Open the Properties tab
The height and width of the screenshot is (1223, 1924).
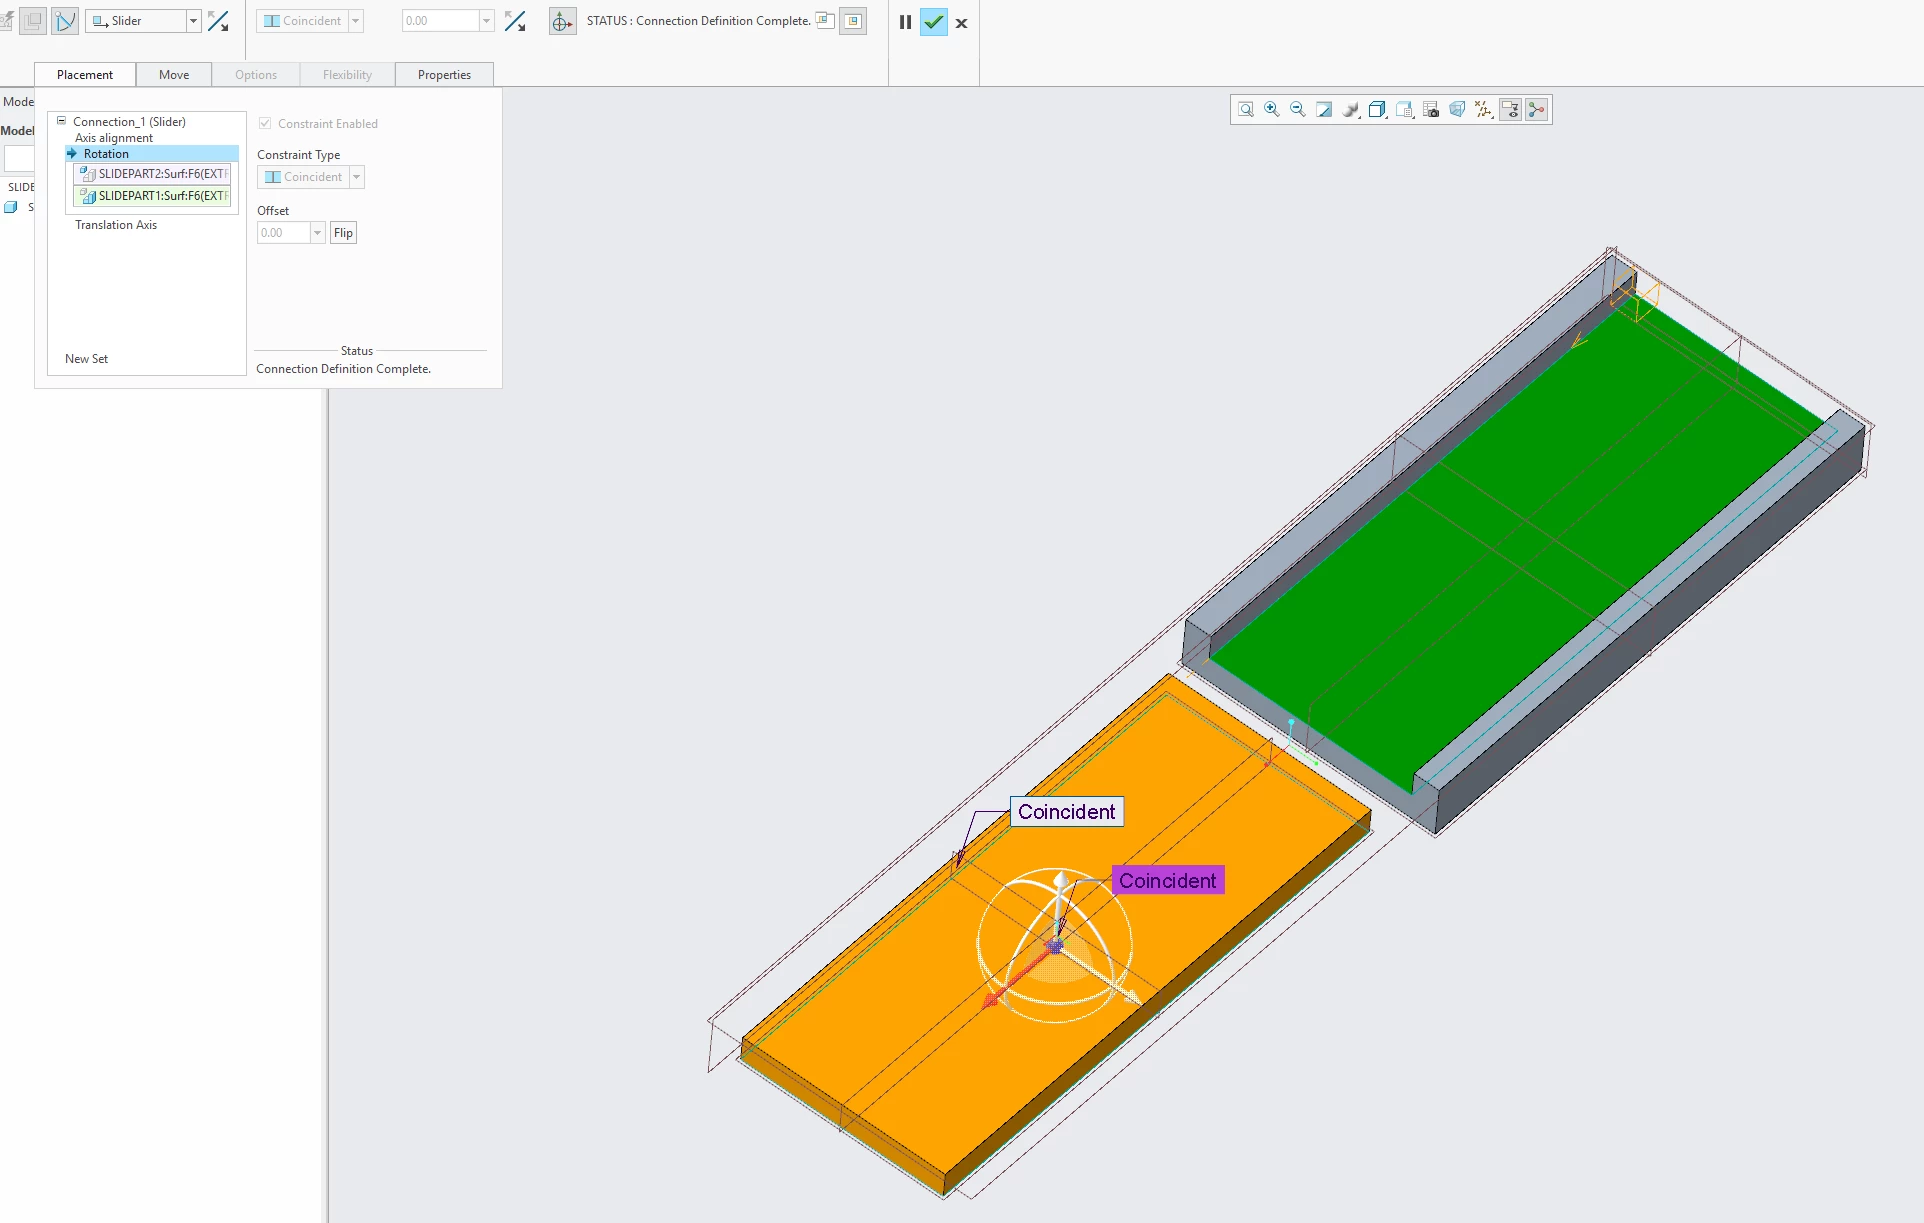(444, 75)
